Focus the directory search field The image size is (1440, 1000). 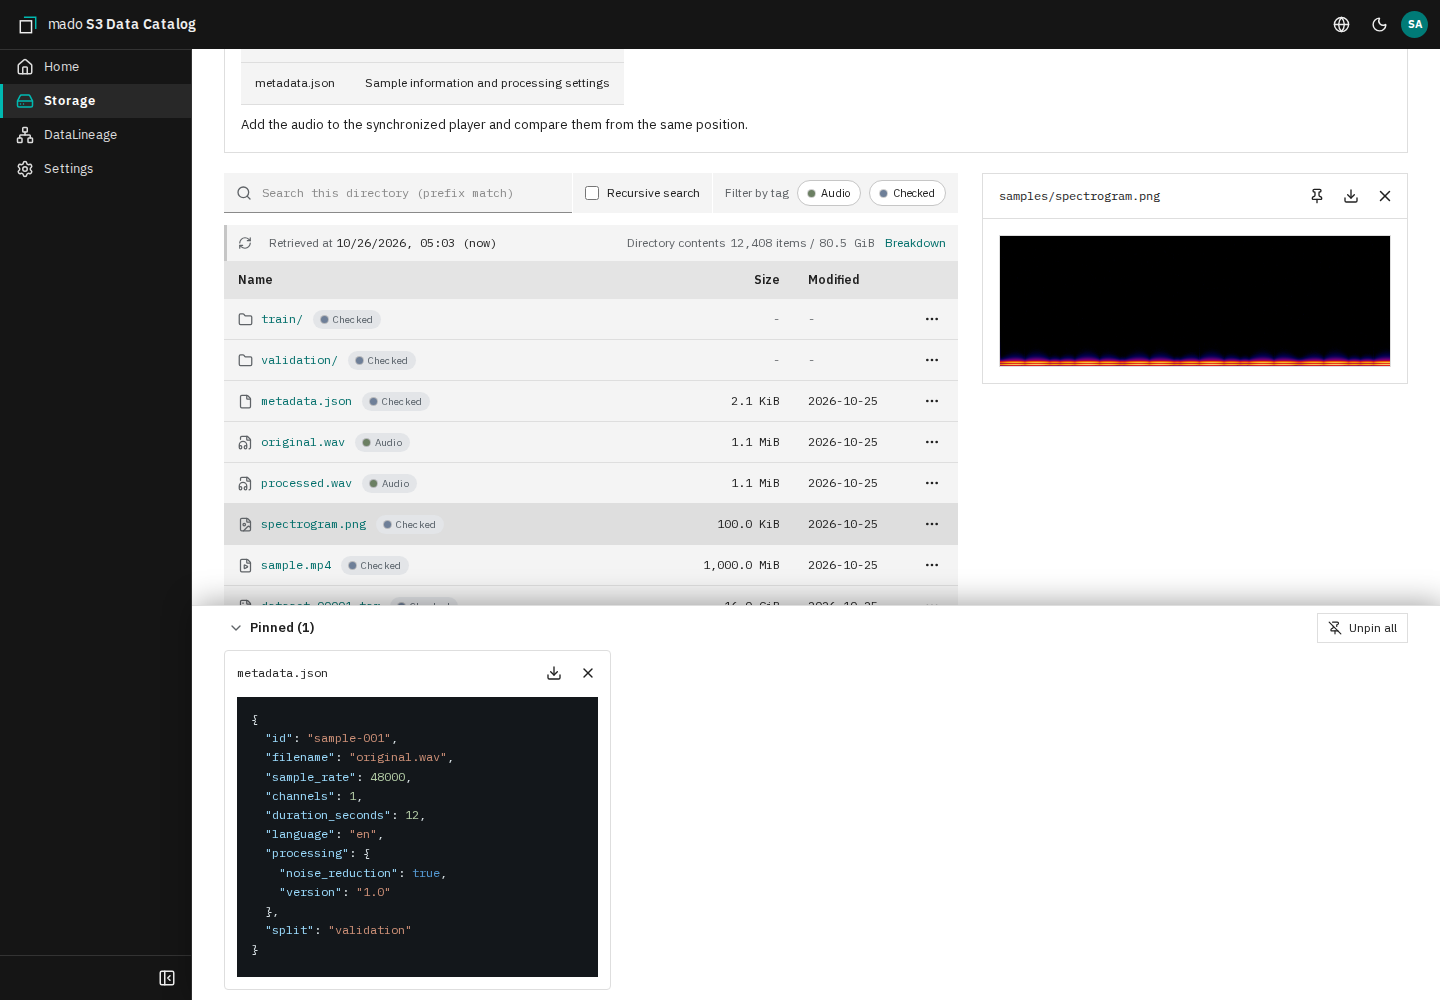pos(398,193)
